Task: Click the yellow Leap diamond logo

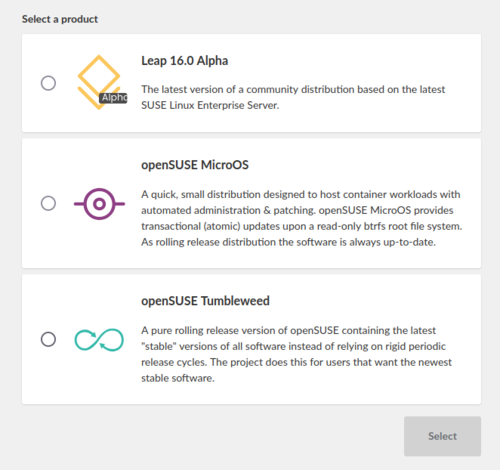Action: pos(99,82)
